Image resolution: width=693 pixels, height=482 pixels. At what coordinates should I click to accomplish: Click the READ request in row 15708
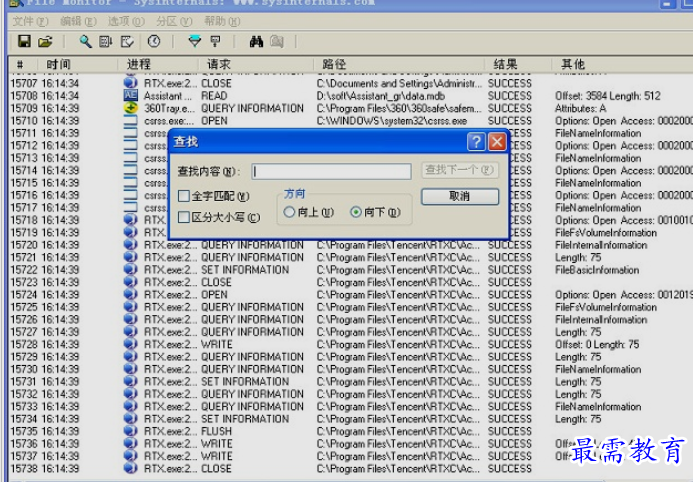coord(214,96)
